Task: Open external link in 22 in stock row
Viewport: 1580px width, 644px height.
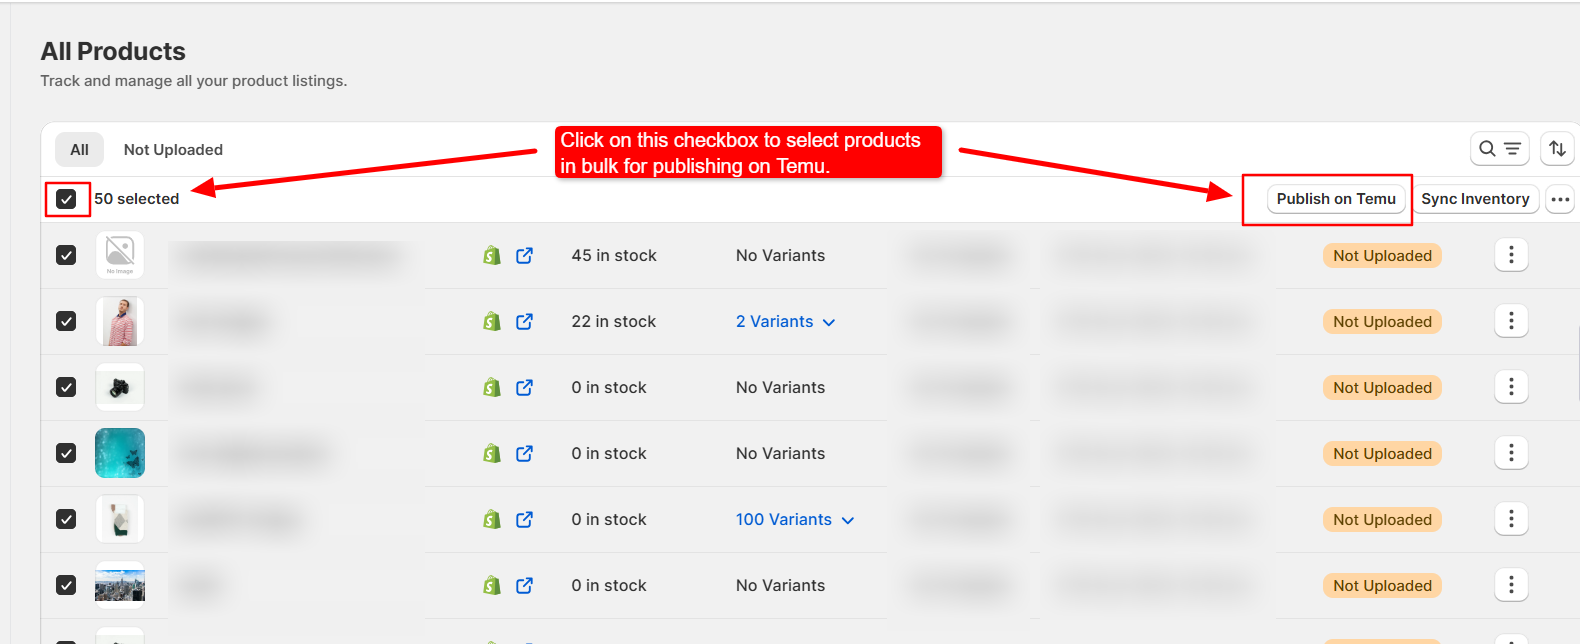Action: coord(524,322)
